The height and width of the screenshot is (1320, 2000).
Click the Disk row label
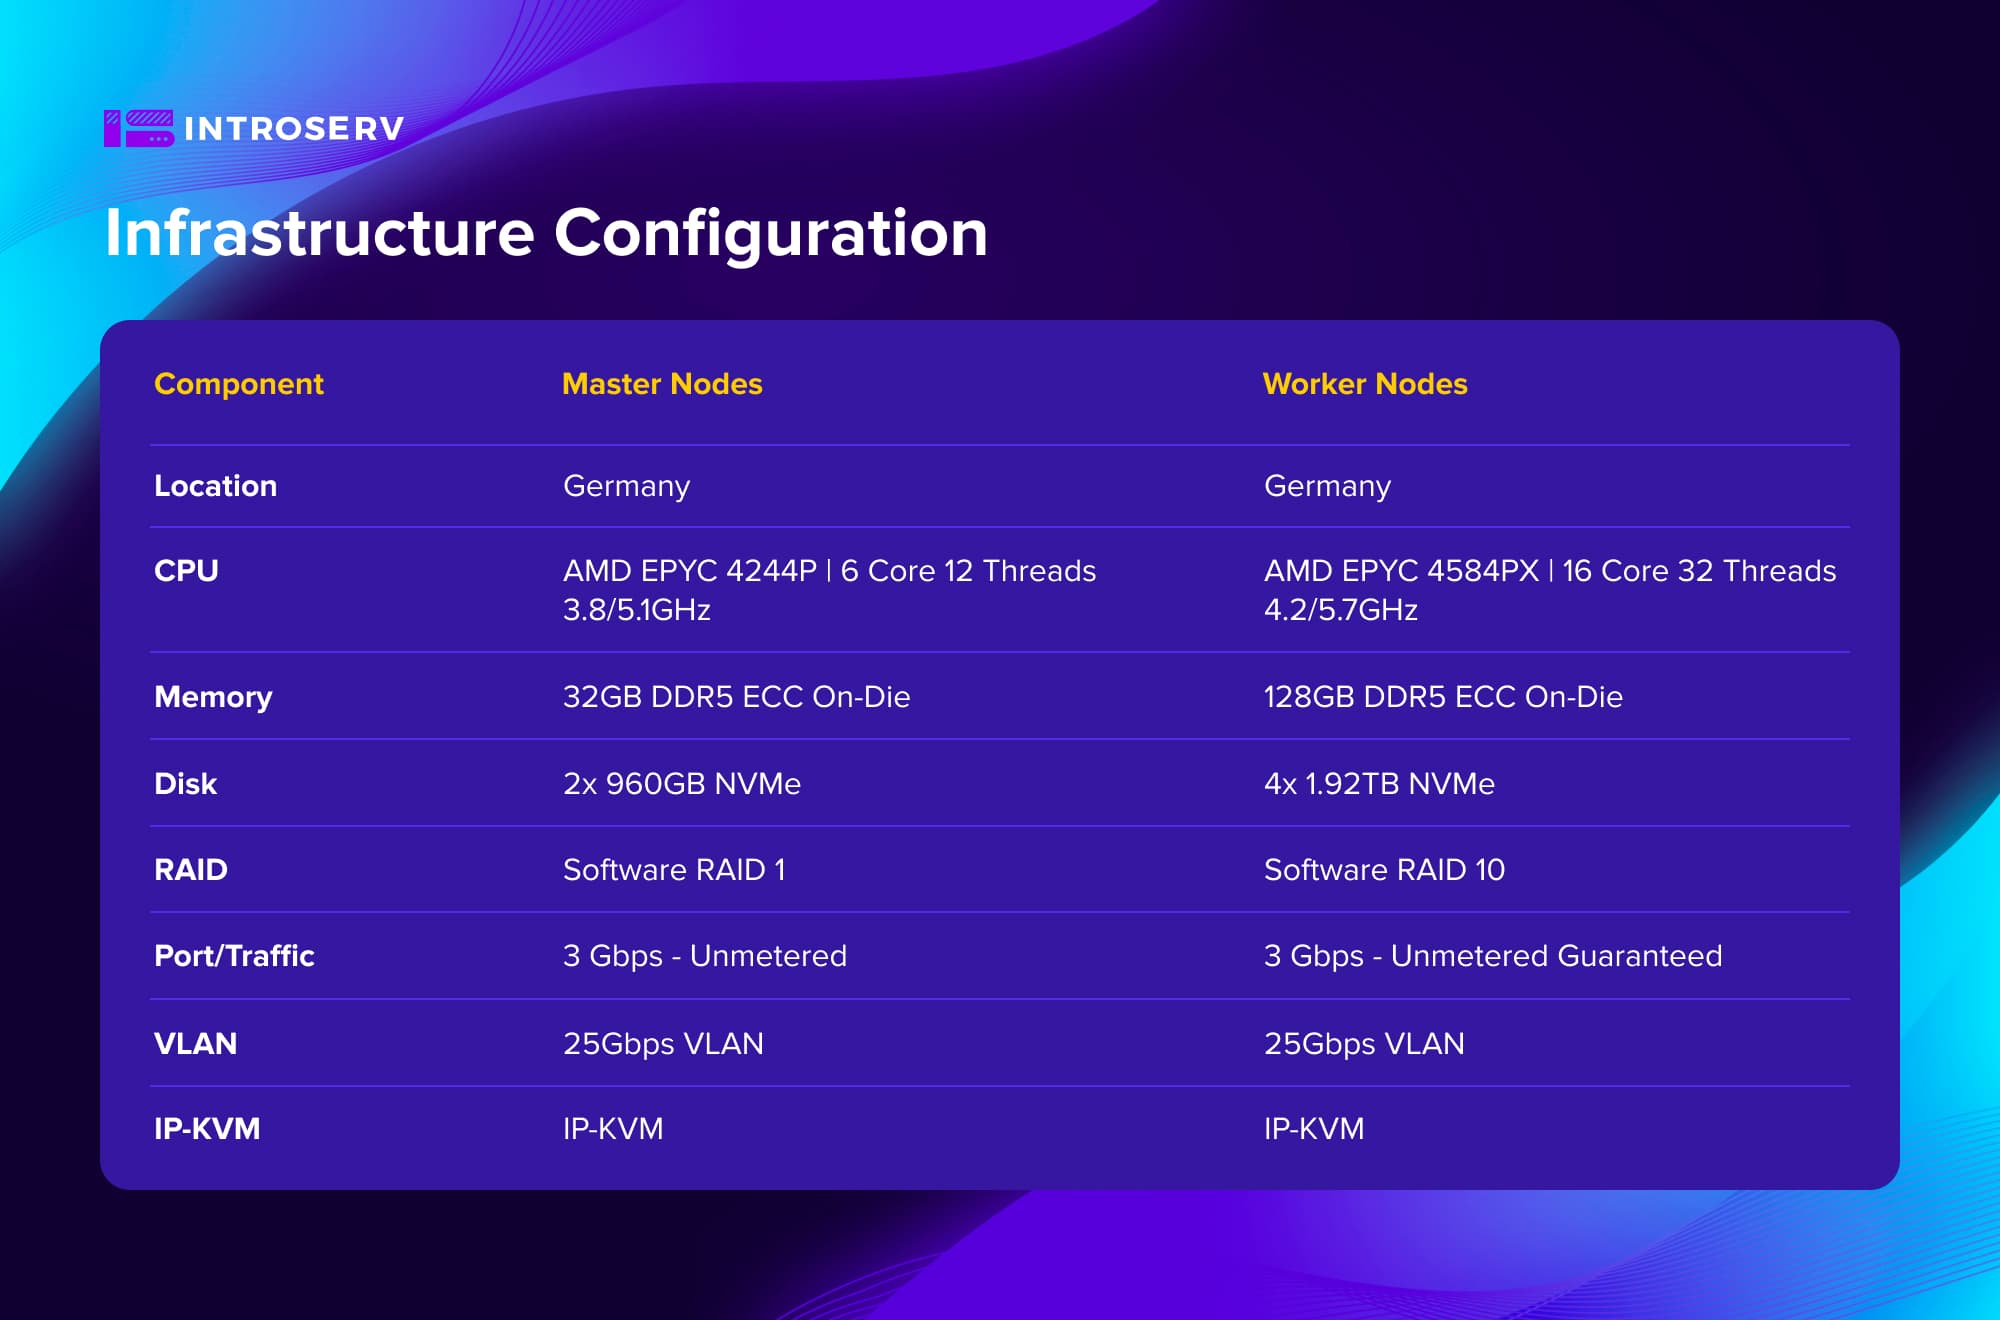click(x=185, y=784)
